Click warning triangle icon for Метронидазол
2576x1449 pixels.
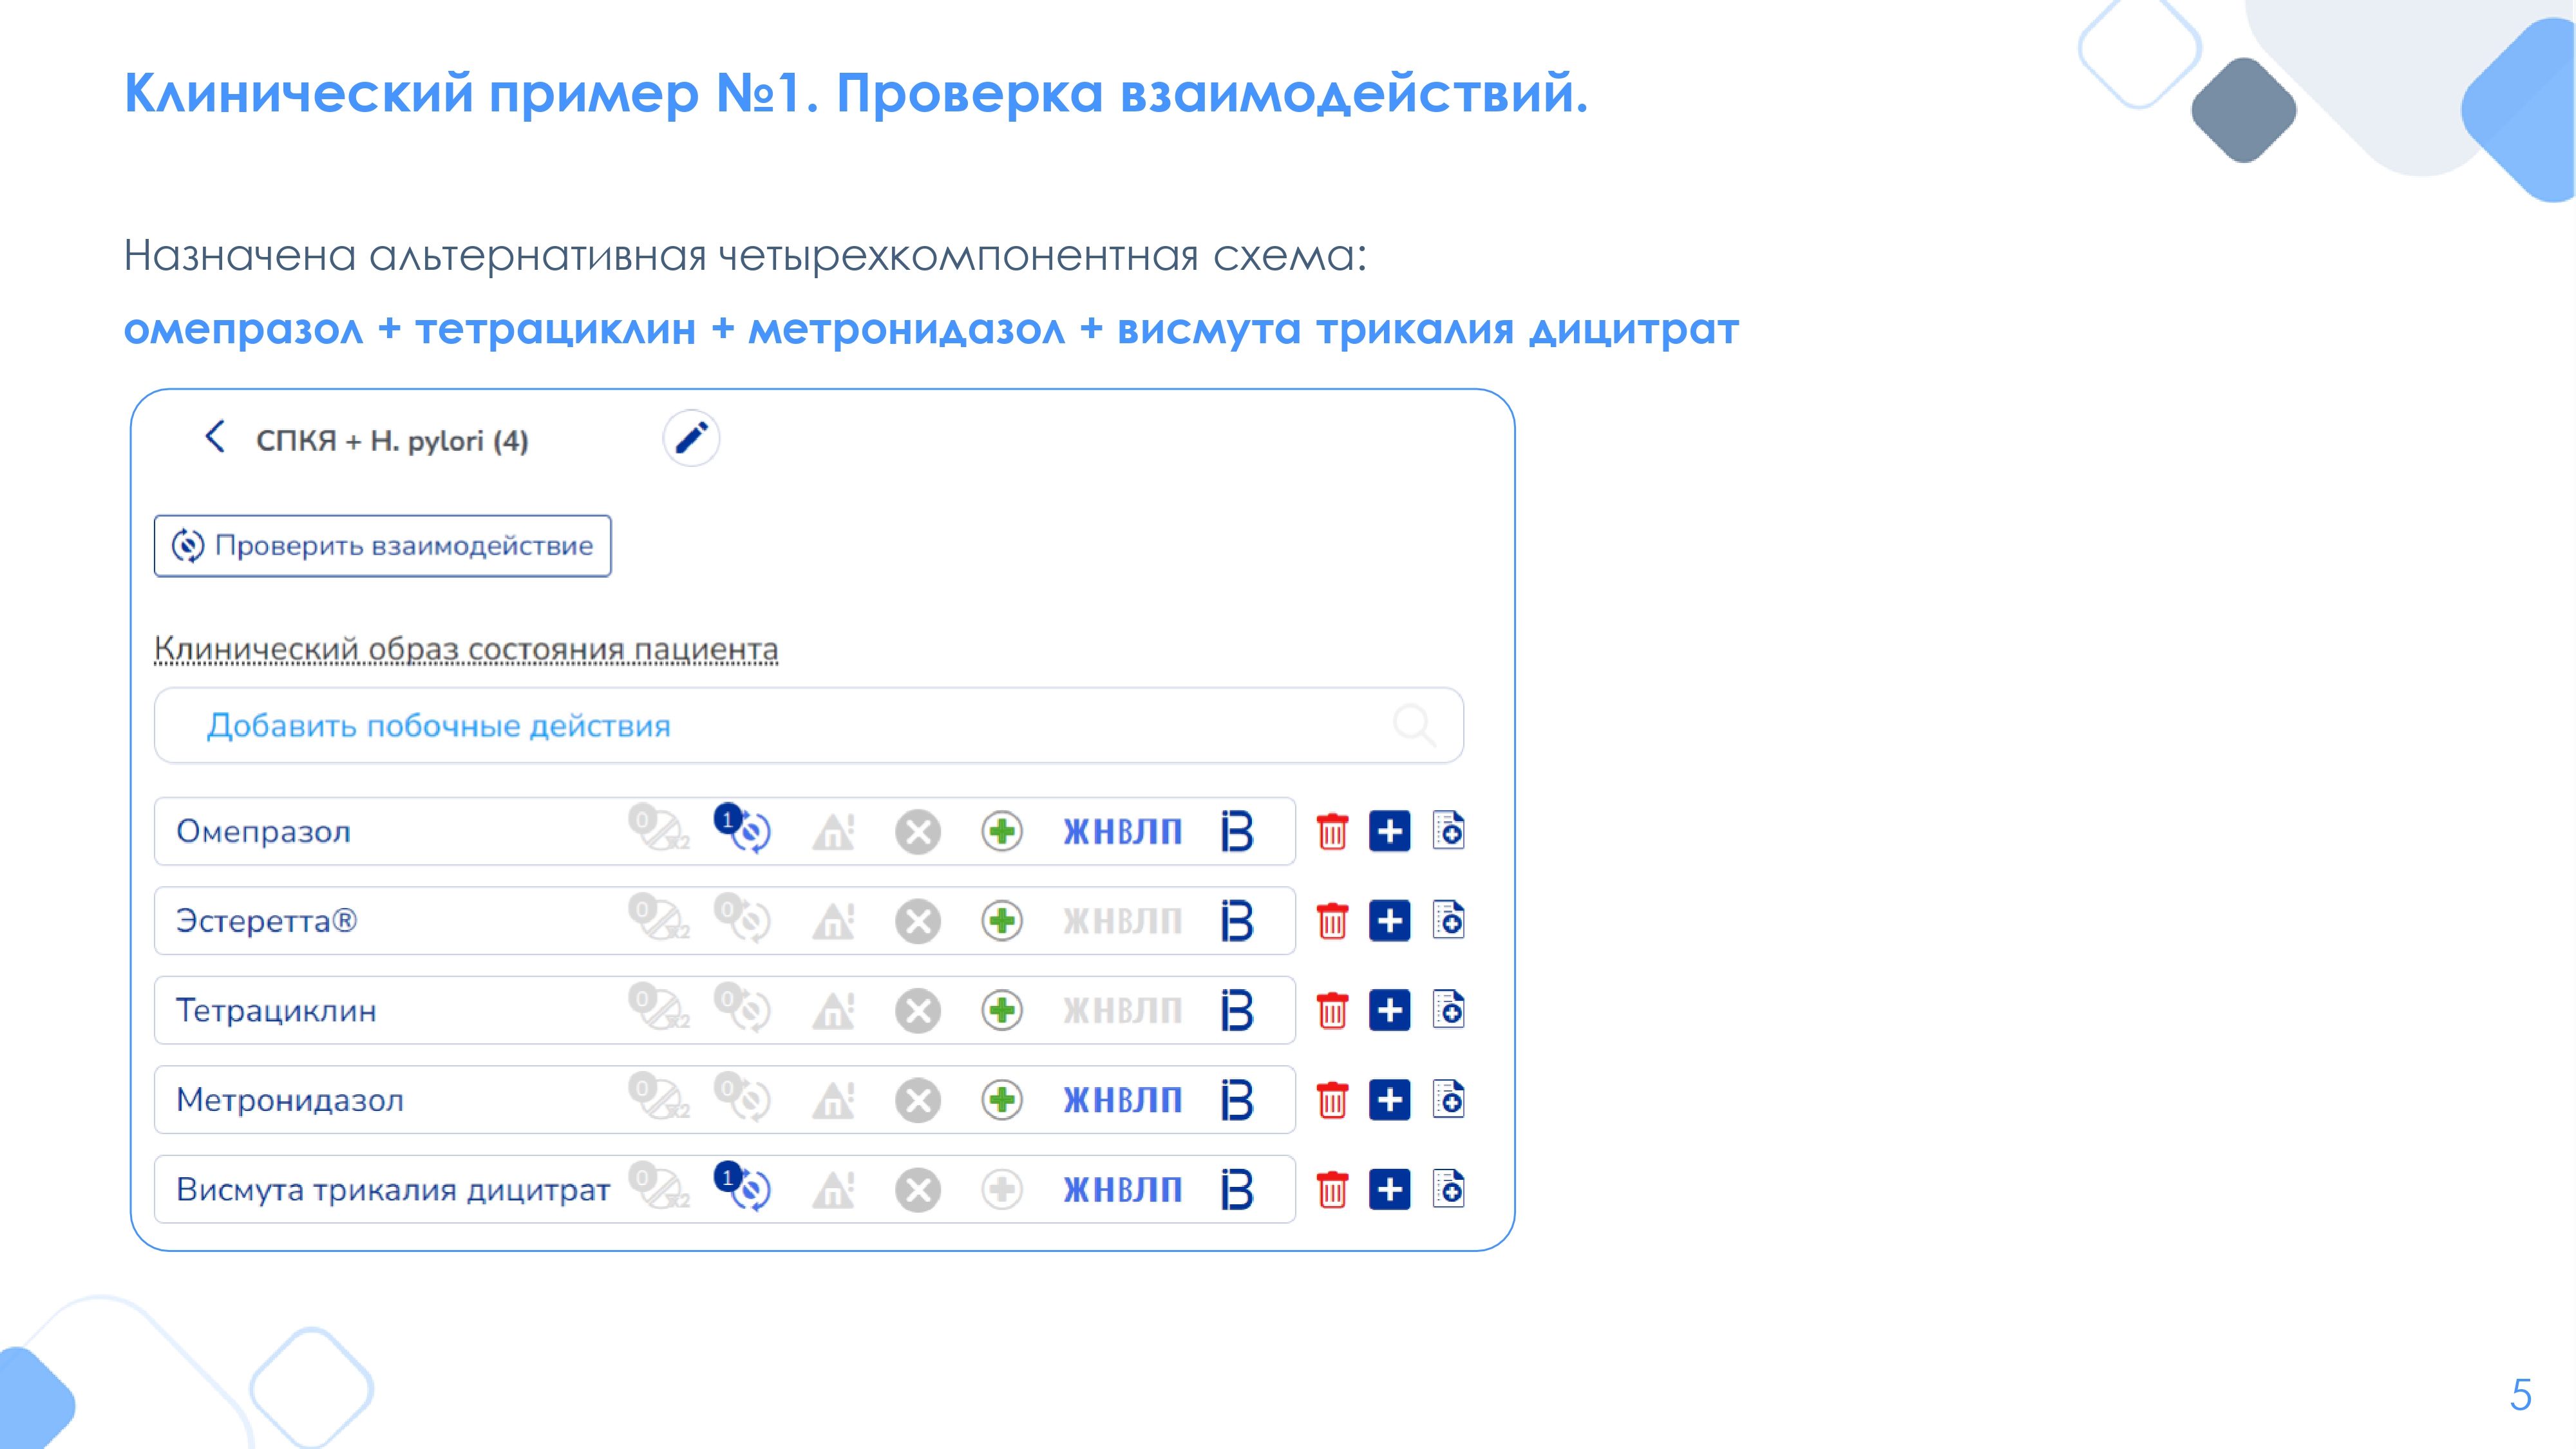coord(833,1100)
